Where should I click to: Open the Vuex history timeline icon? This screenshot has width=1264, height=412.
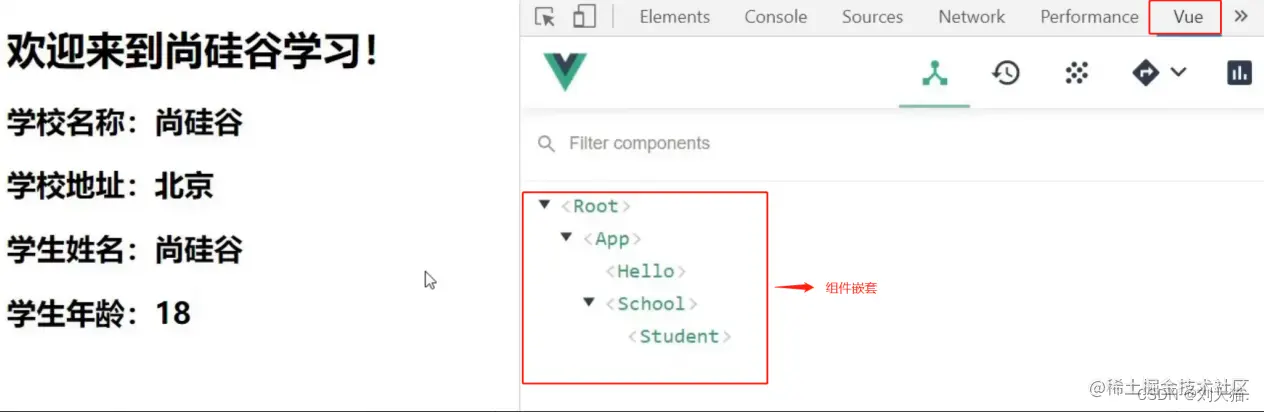(1005, 73)
